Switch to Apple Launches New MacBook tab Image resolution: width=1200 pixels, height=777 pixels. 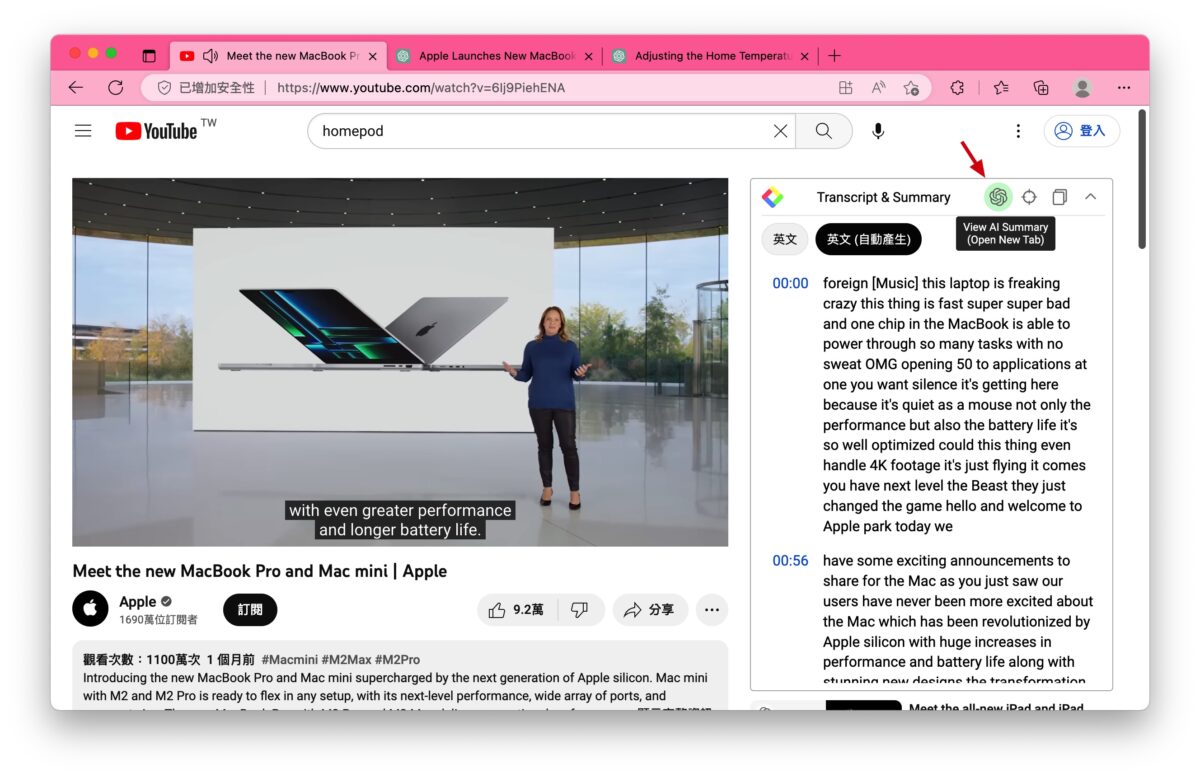[x=496, y=56]
